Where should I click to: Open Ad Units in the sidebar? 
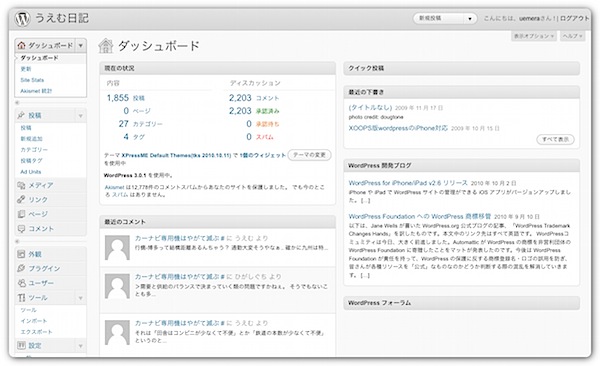click(31, 172)
